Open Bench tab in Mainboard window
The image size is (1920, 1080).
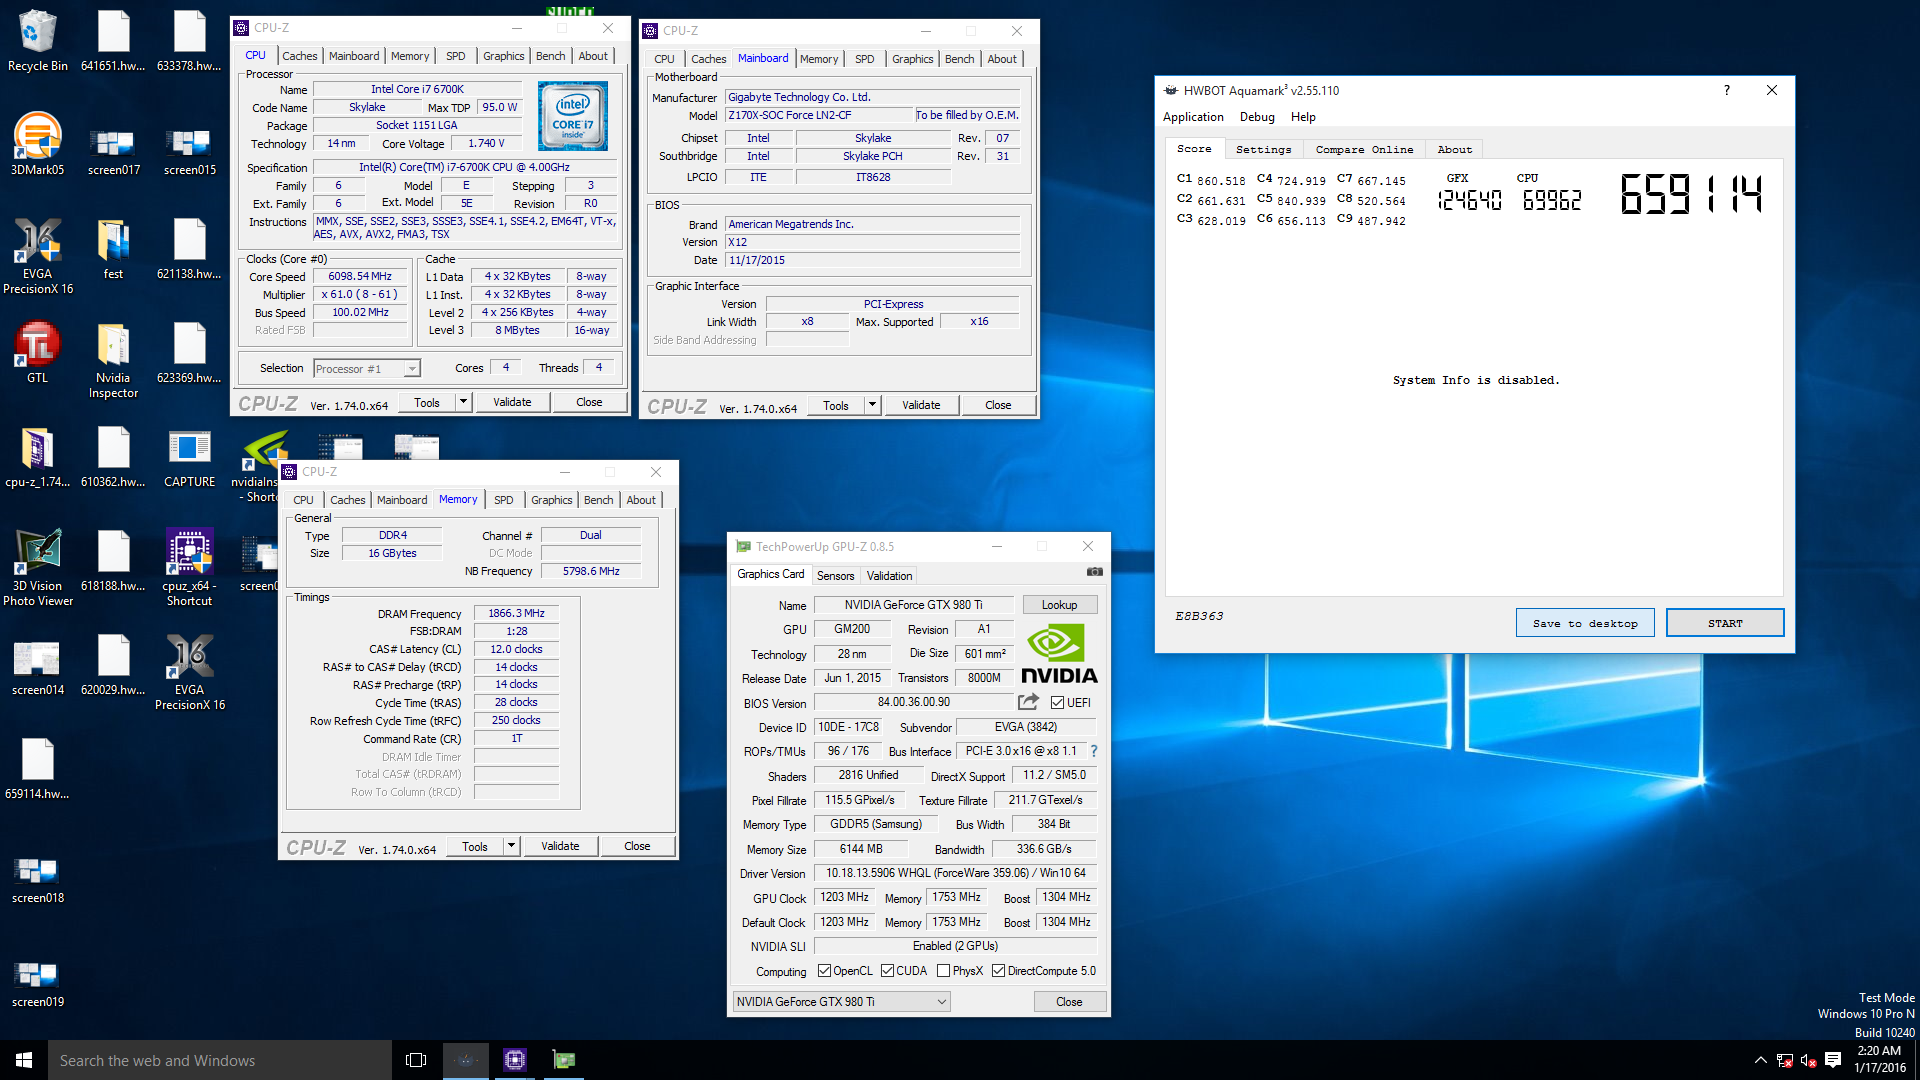coord(959,59)
